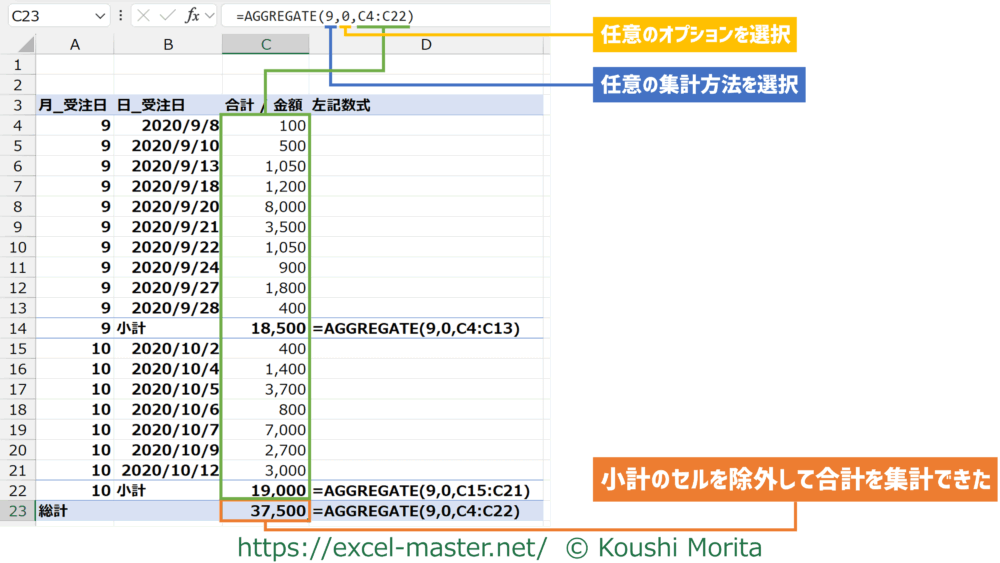Click the 合計 / 金額 header cell
The height and width of the screenshot is (563, 1000).
tap(265, 104)
